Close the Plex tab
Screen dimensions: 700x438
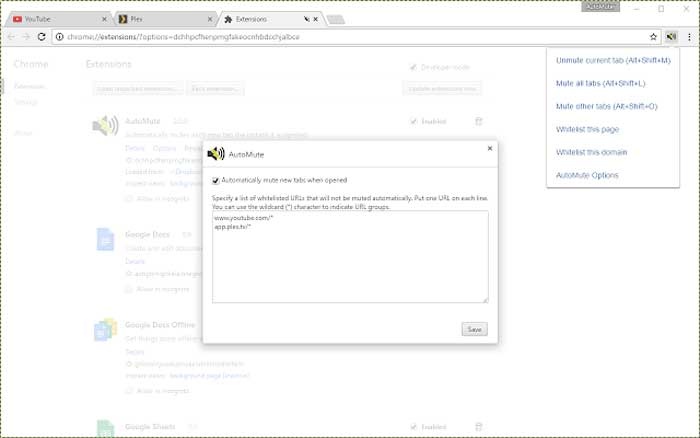click(x=210, y=19)
